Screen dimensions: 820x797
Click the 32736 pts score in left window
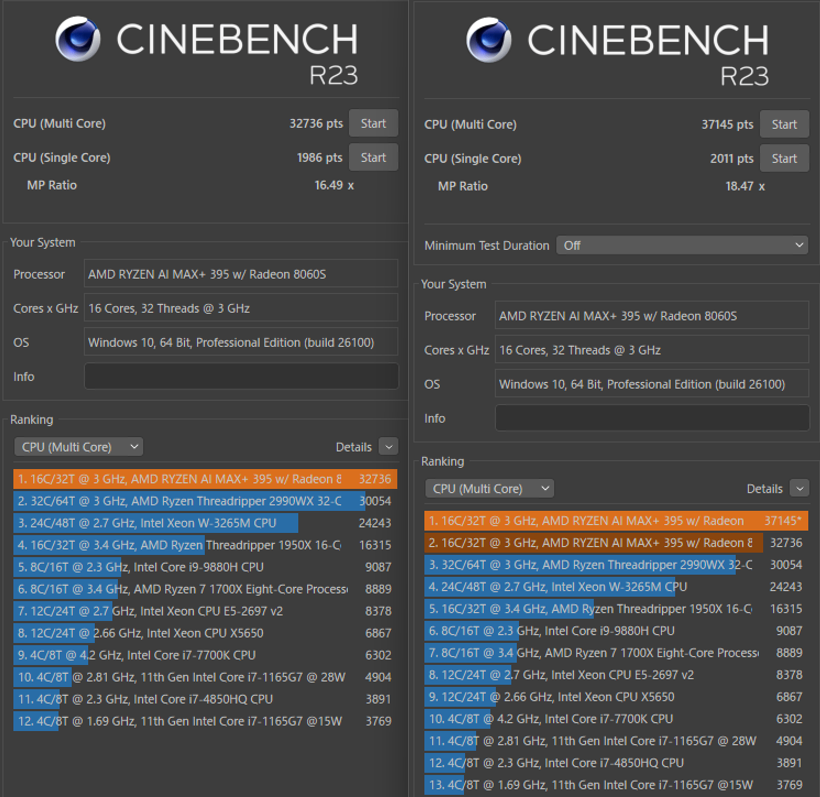point(316,123)
